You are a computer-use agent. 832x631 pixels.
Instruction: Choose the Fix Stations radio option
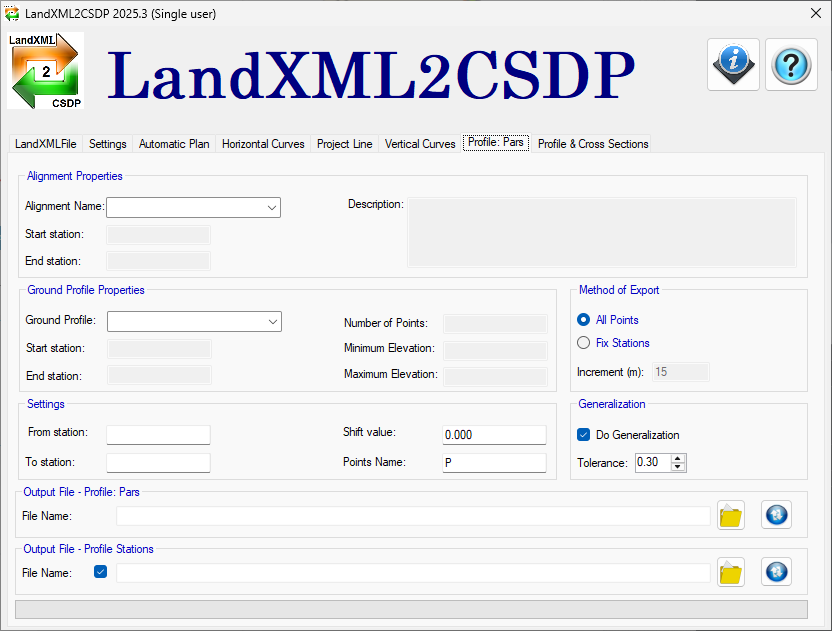coord(584,343)
